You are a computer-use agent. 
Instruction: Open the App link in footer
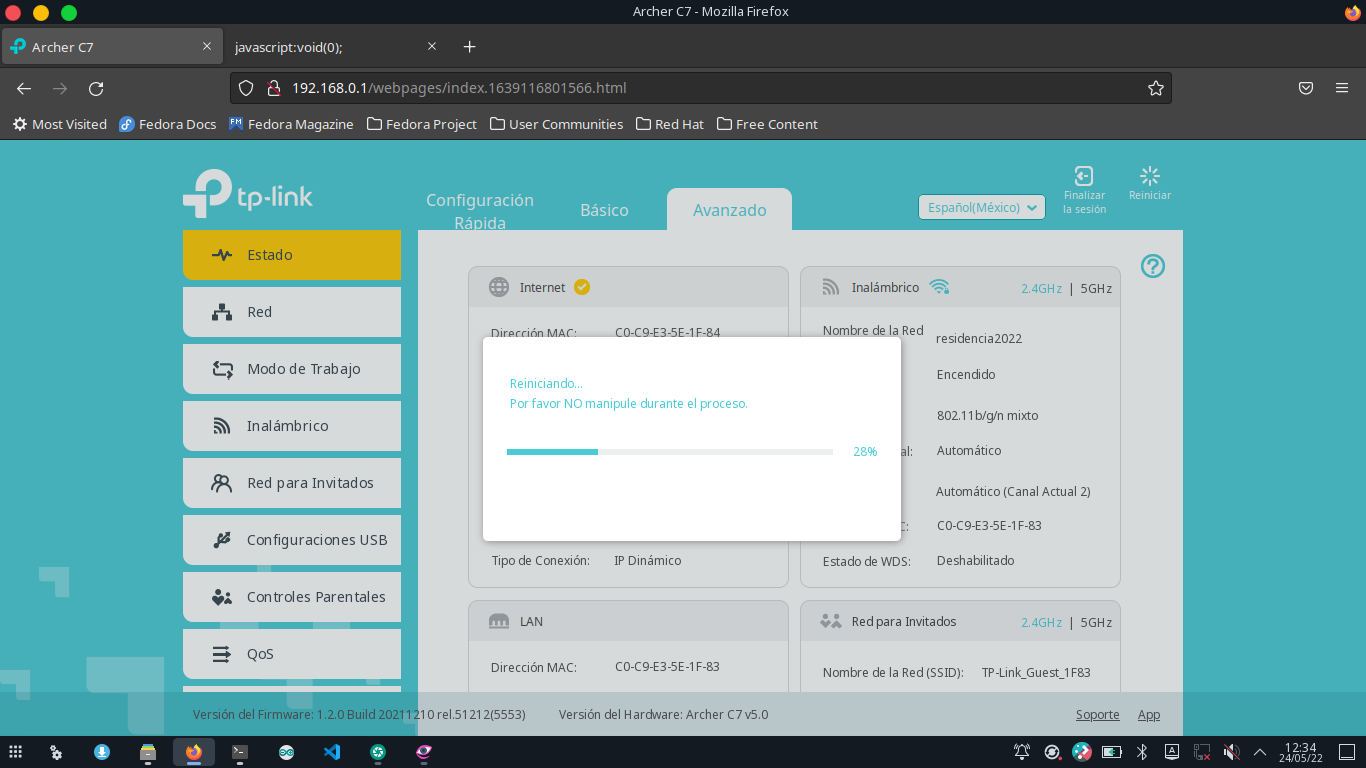pyautogui.click(x=1149, y=714)
